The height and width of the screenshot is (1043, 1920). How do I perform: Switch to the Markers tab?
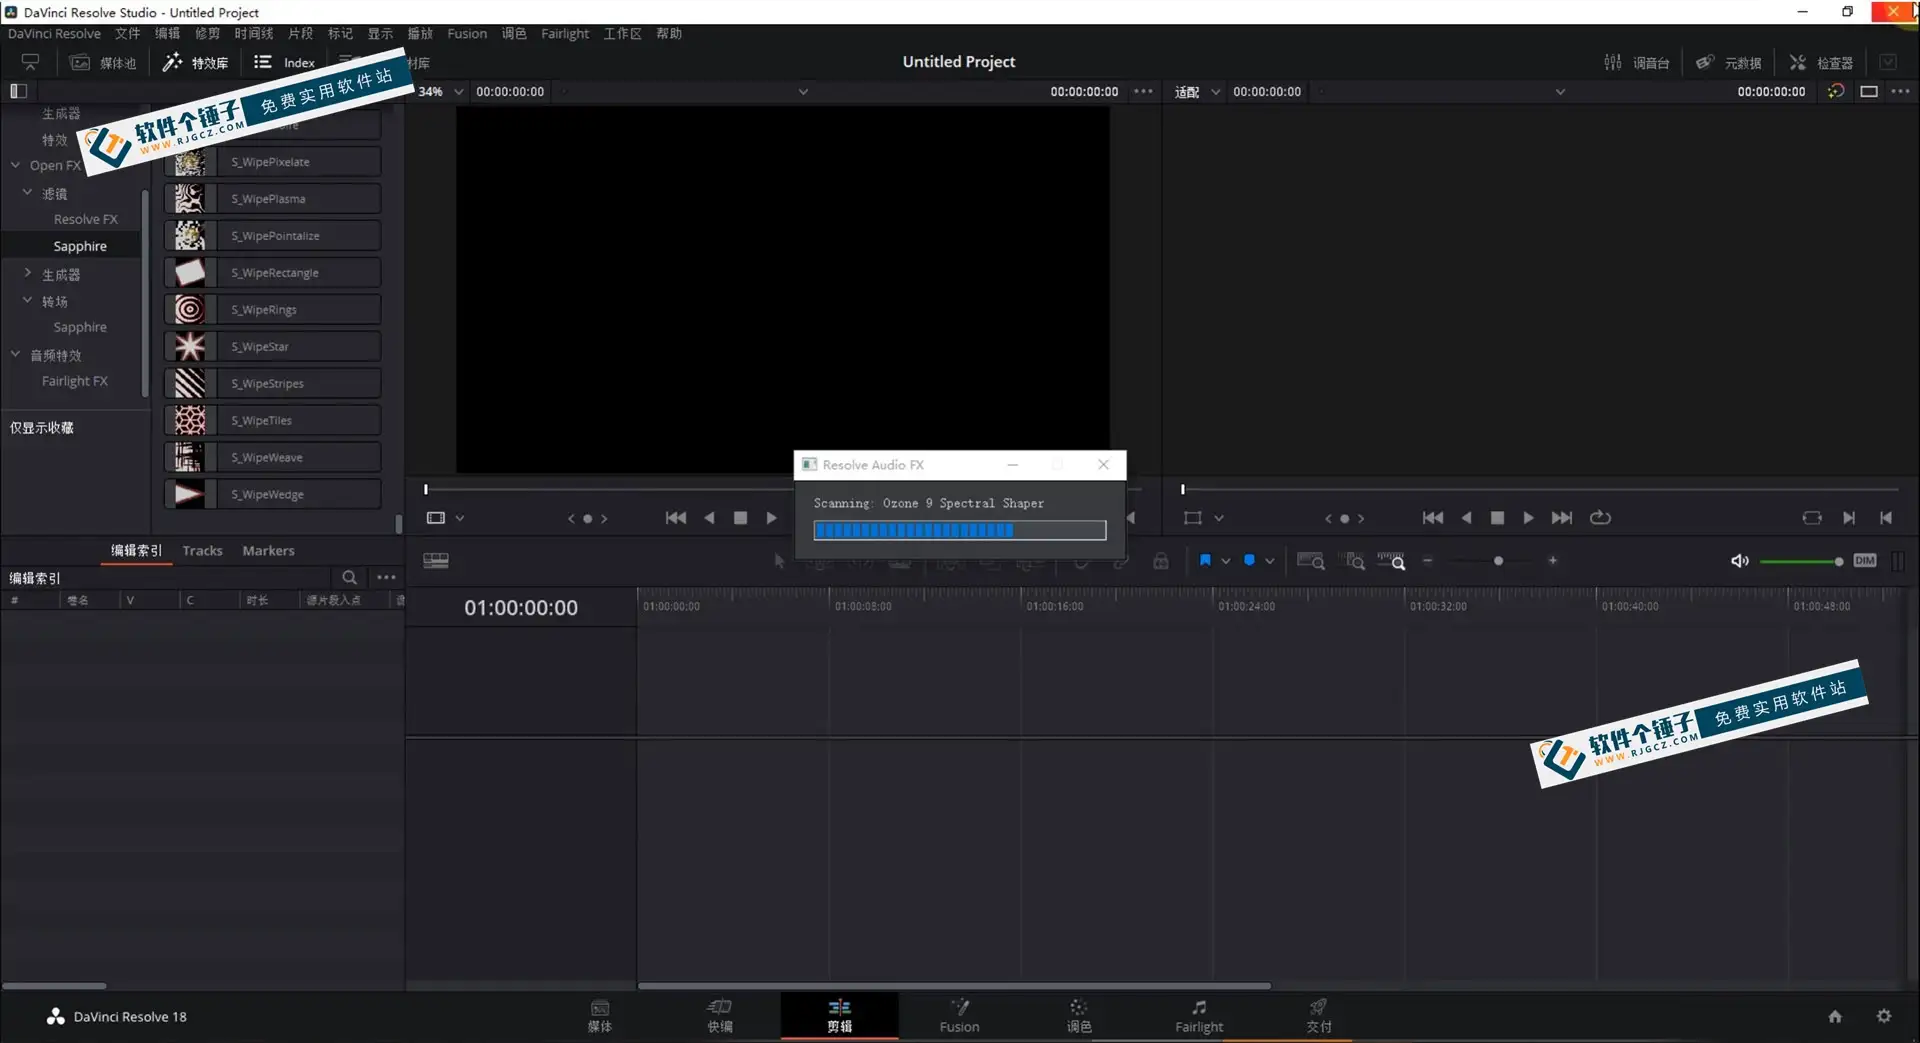[x=268, y=551]
